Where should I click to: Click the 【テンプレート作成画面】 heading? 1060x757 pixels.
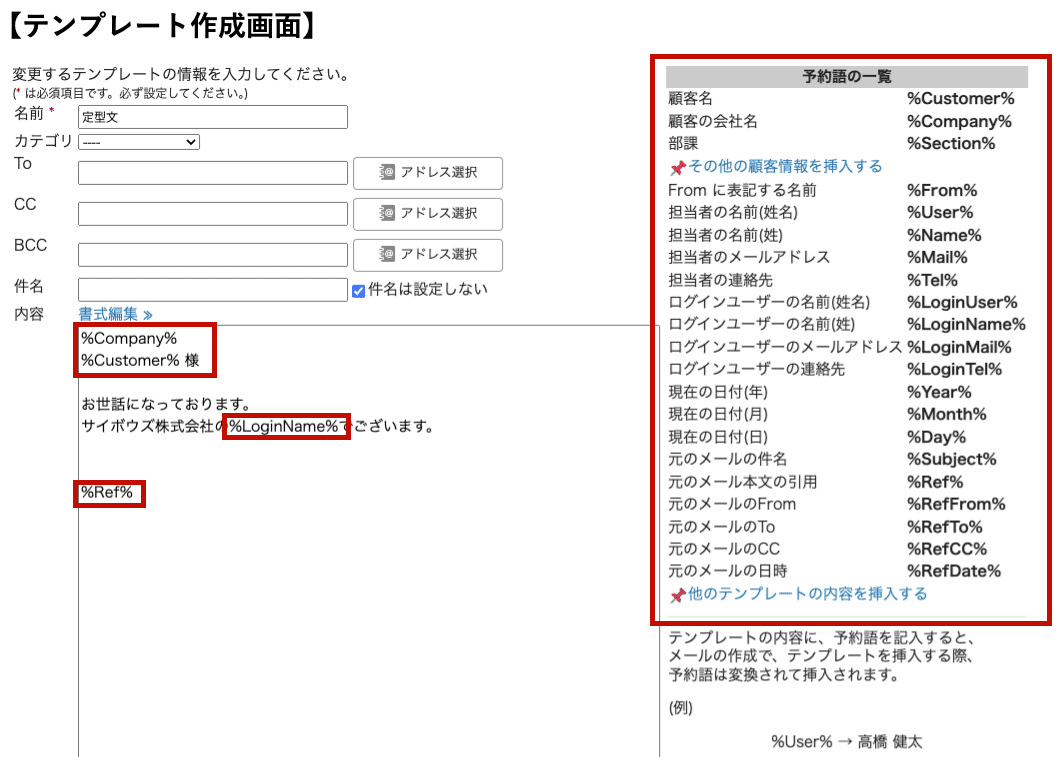(162, 26)
